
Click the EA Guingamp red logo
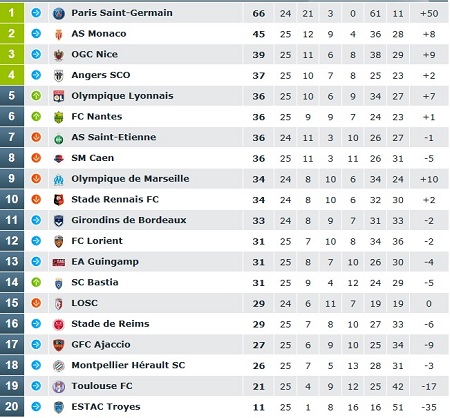click(x=59, y=262)
